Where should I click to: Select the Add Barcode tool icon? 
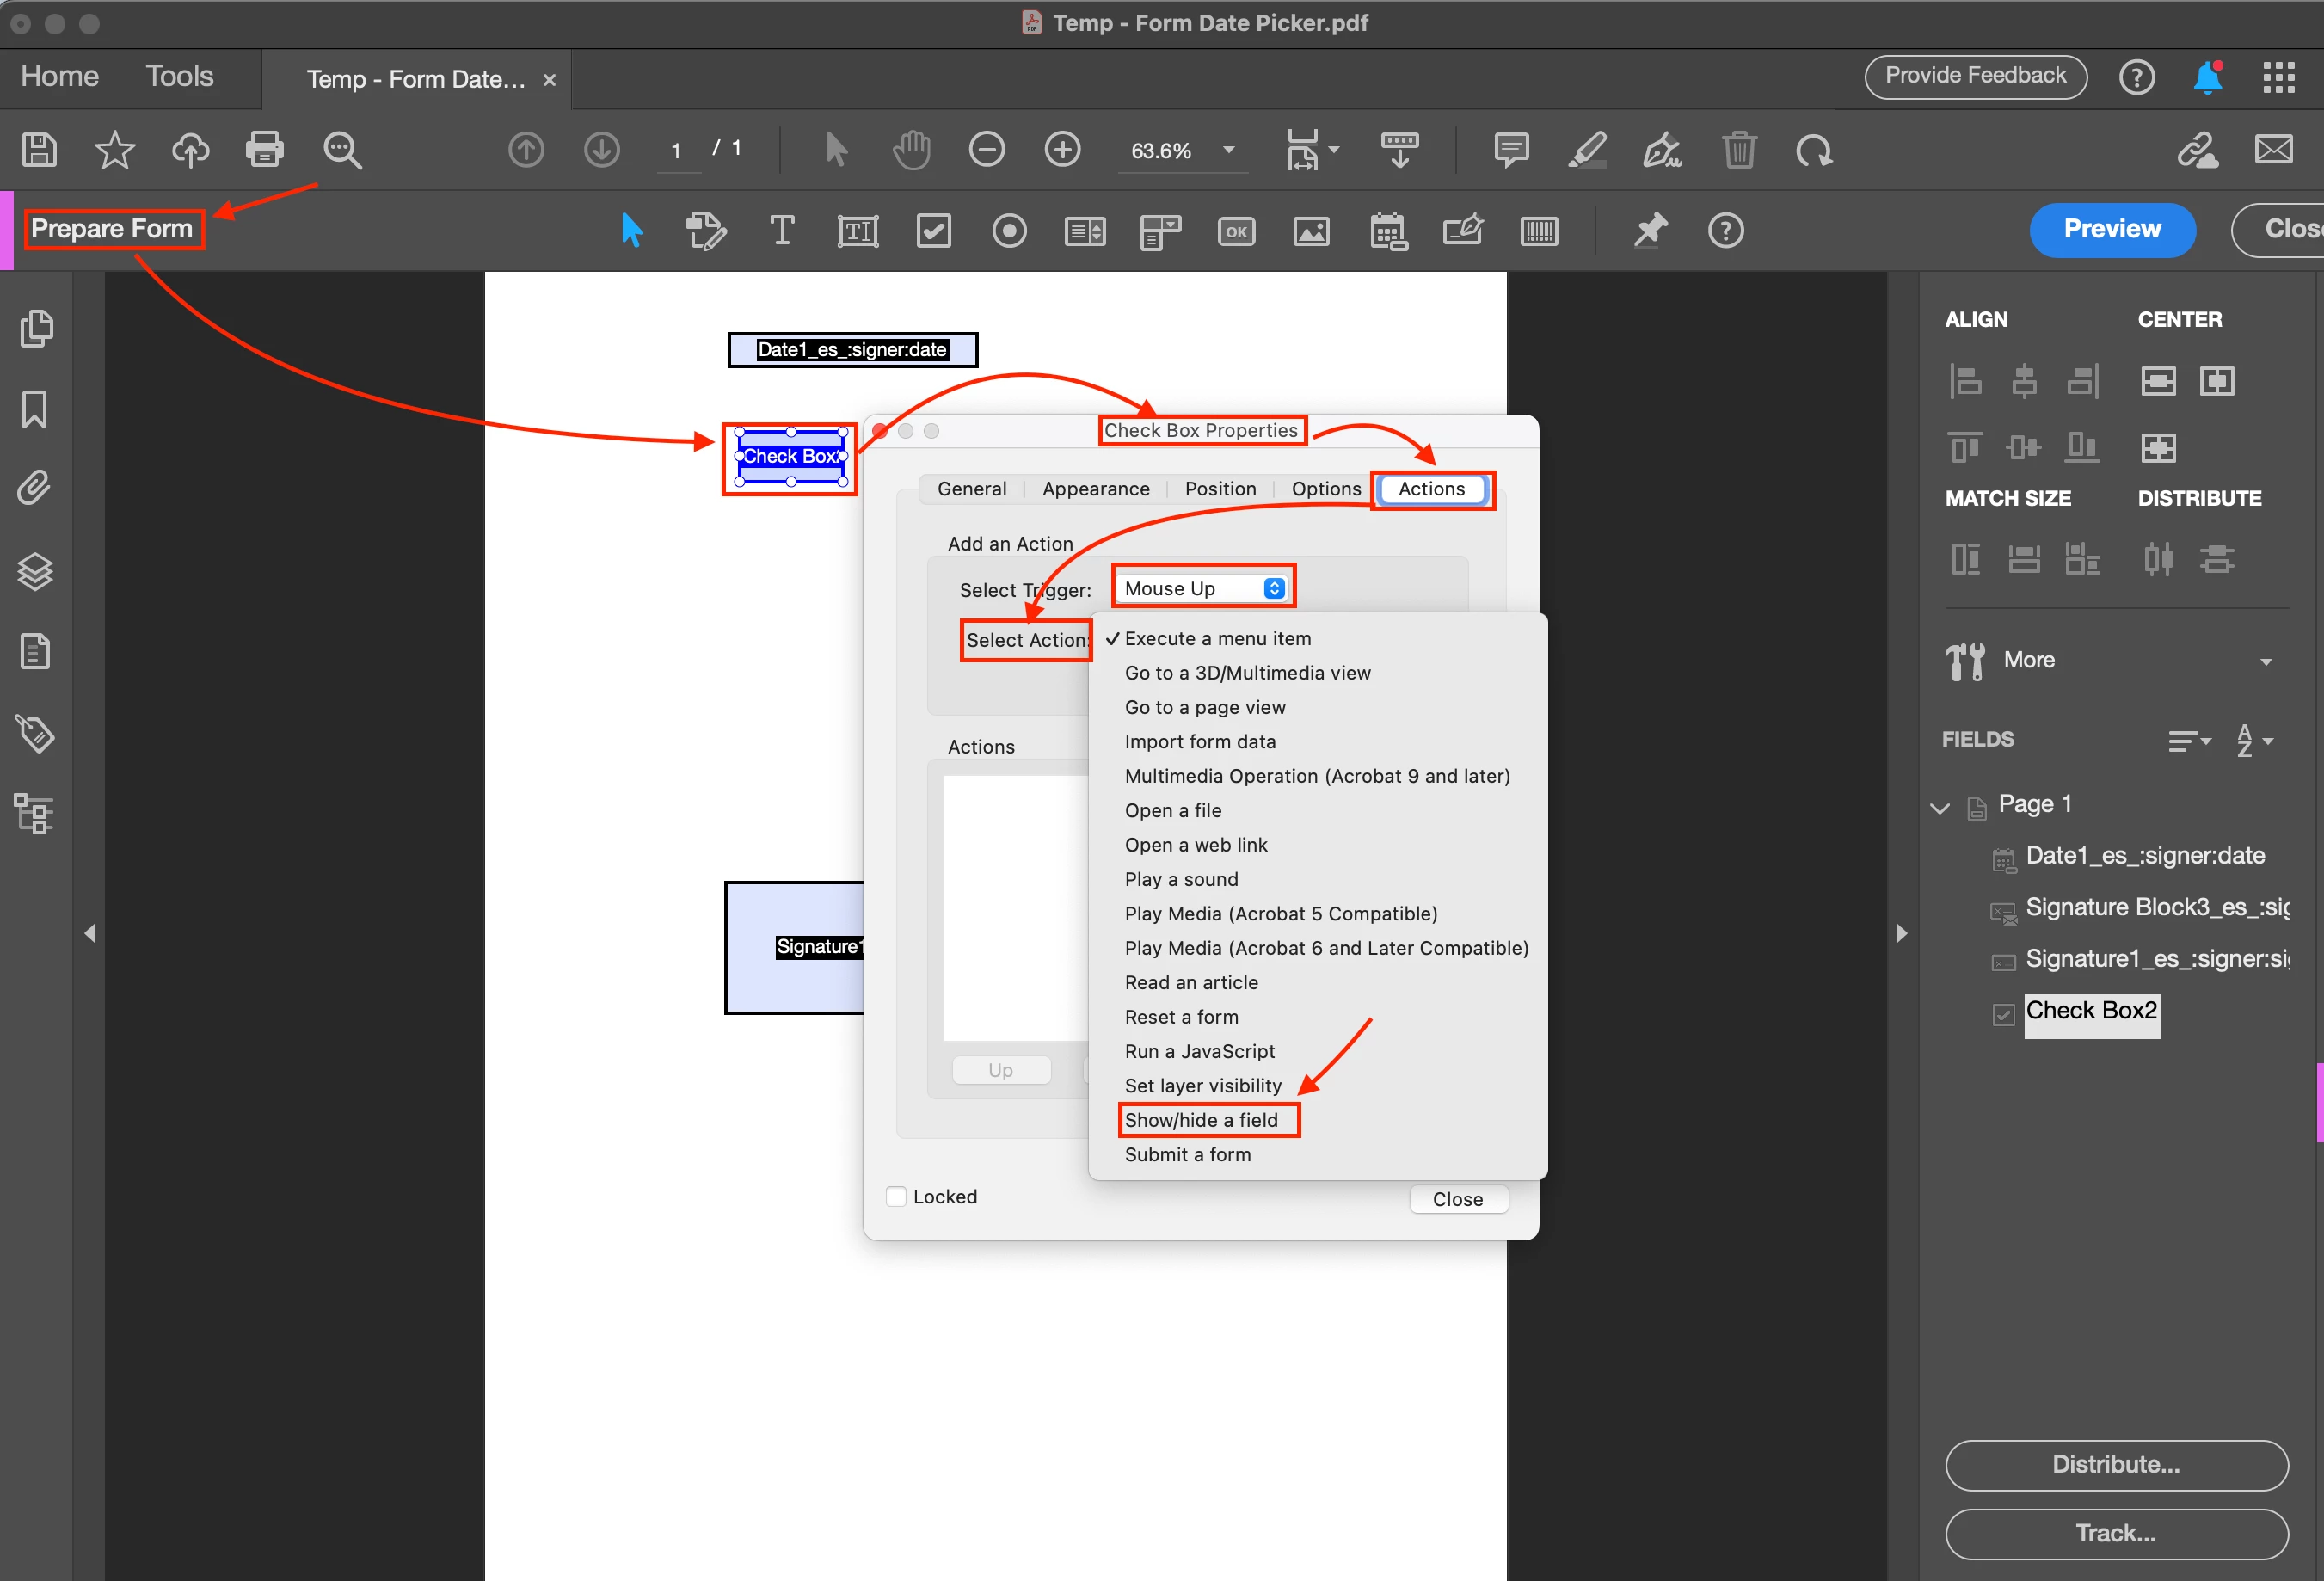pyautogui.click(x=1538, y=231)
